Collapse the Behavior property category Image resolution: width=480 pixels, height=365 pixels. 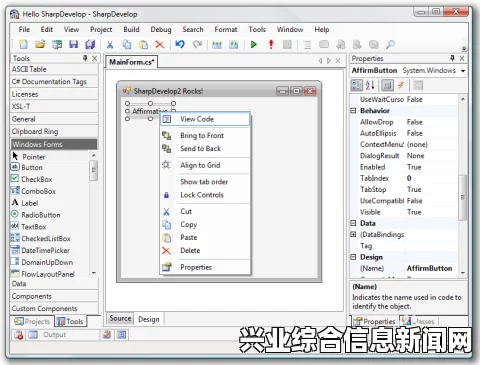[353, 111]
